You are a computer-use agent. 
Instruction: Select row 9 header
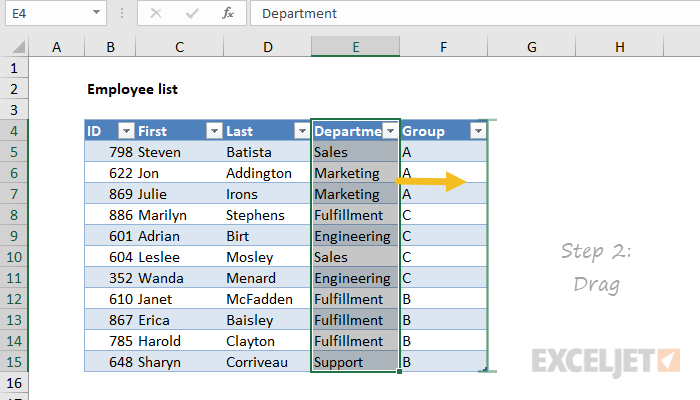(x=14, y=236)
